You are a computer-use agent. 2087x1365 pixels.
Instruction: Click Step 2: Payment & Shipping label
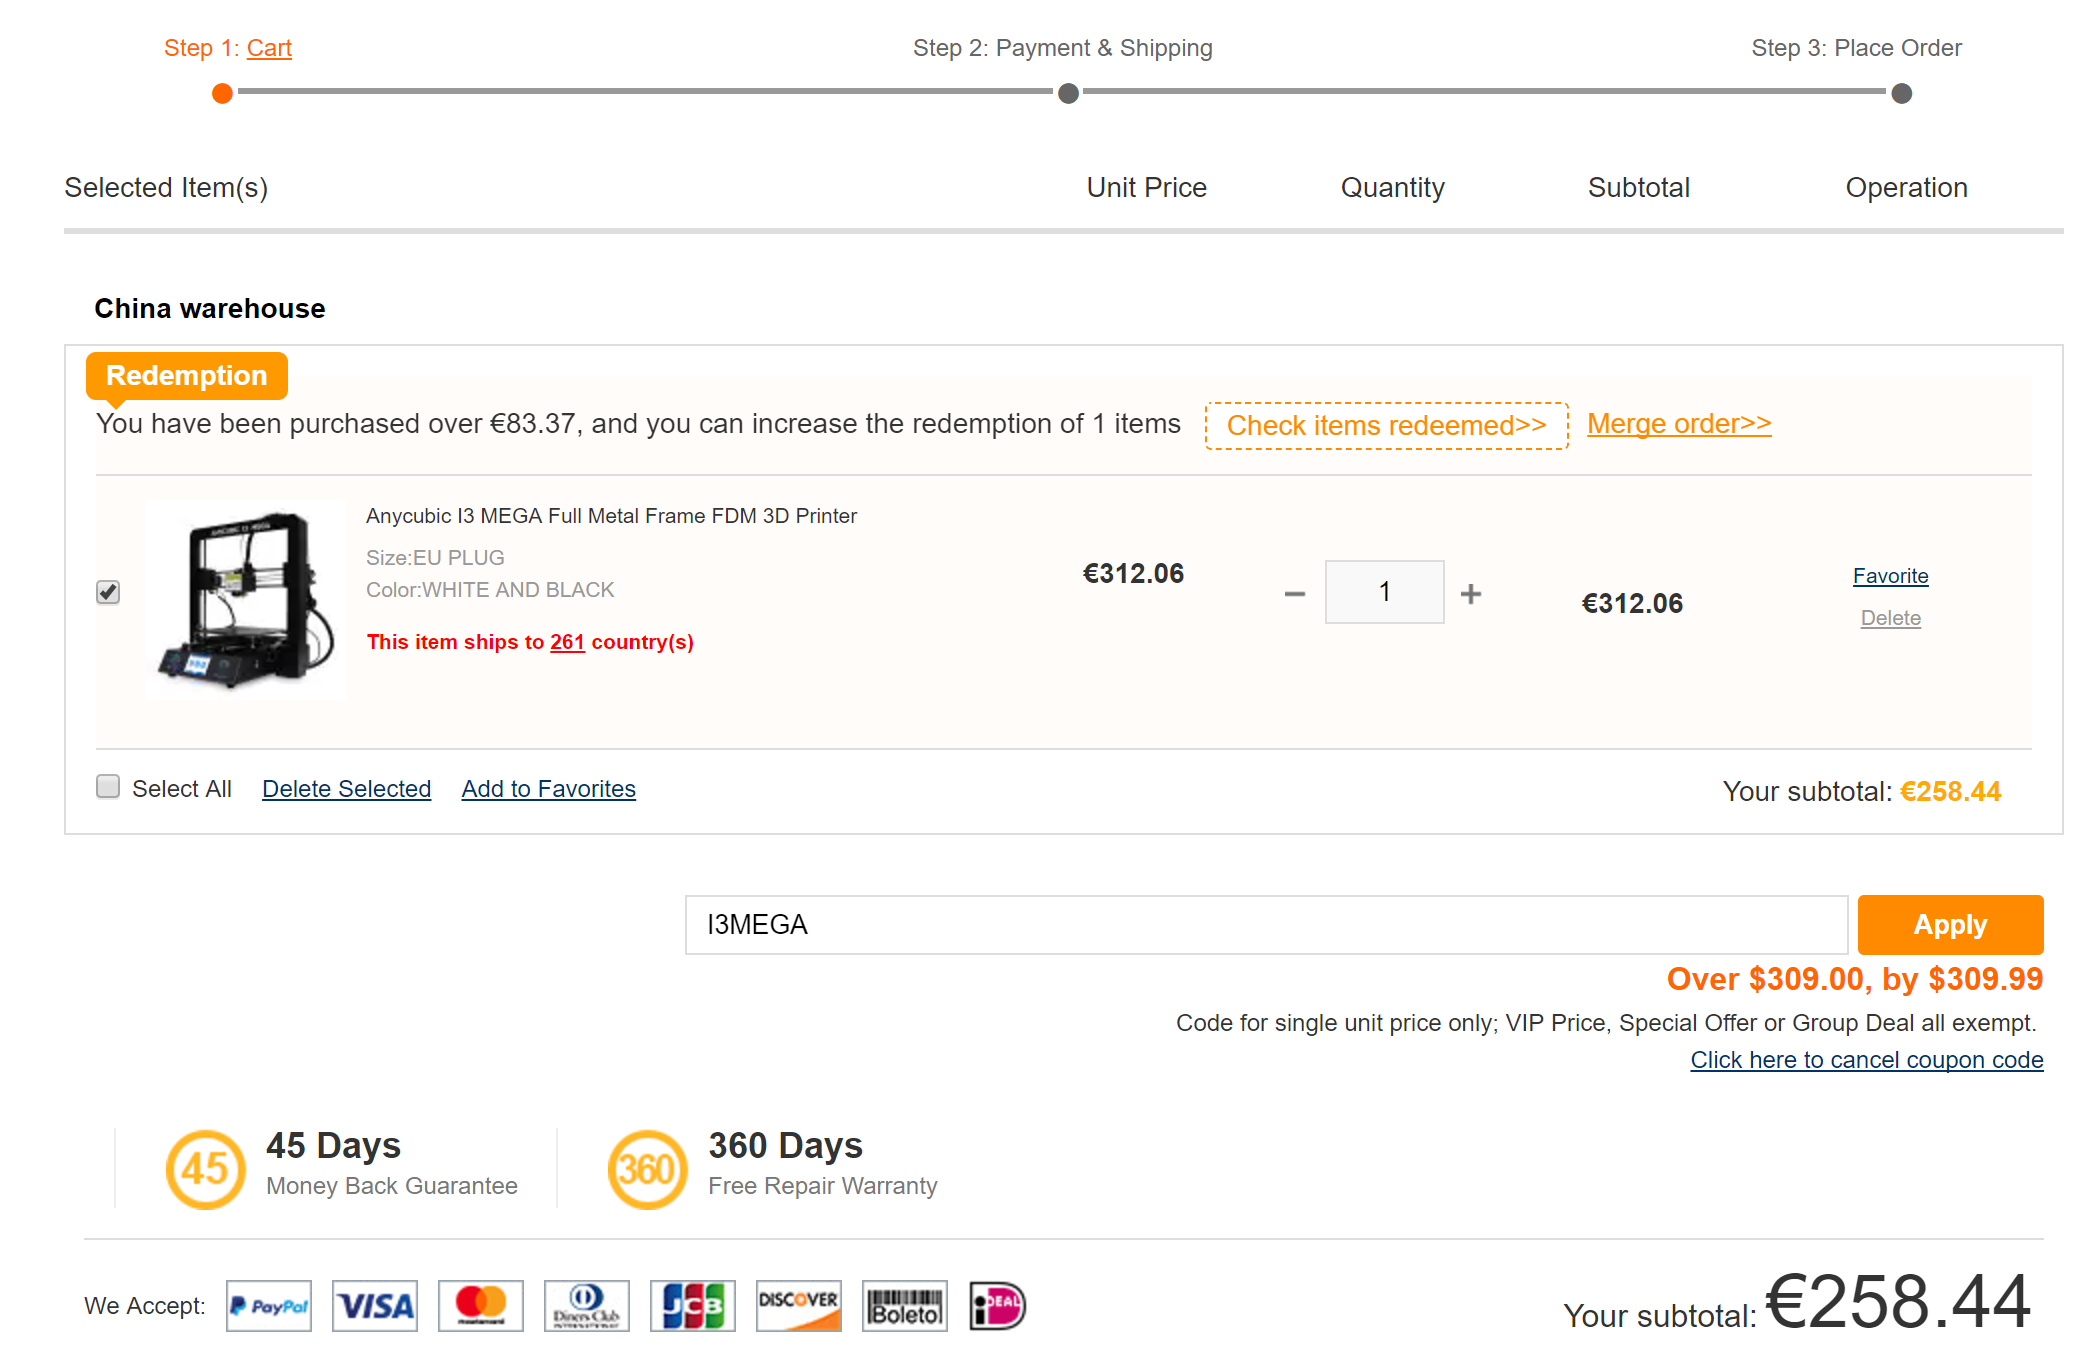point(1062,48)
